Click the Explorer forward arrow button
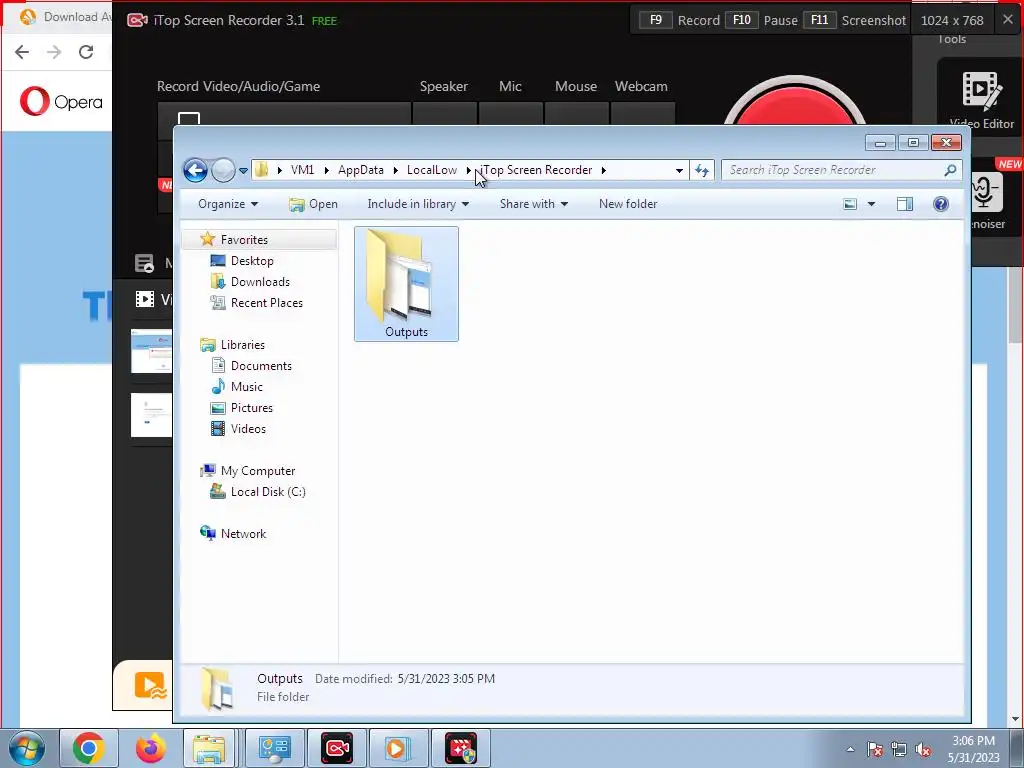1024x768 pixels. [x=223, y=170]
